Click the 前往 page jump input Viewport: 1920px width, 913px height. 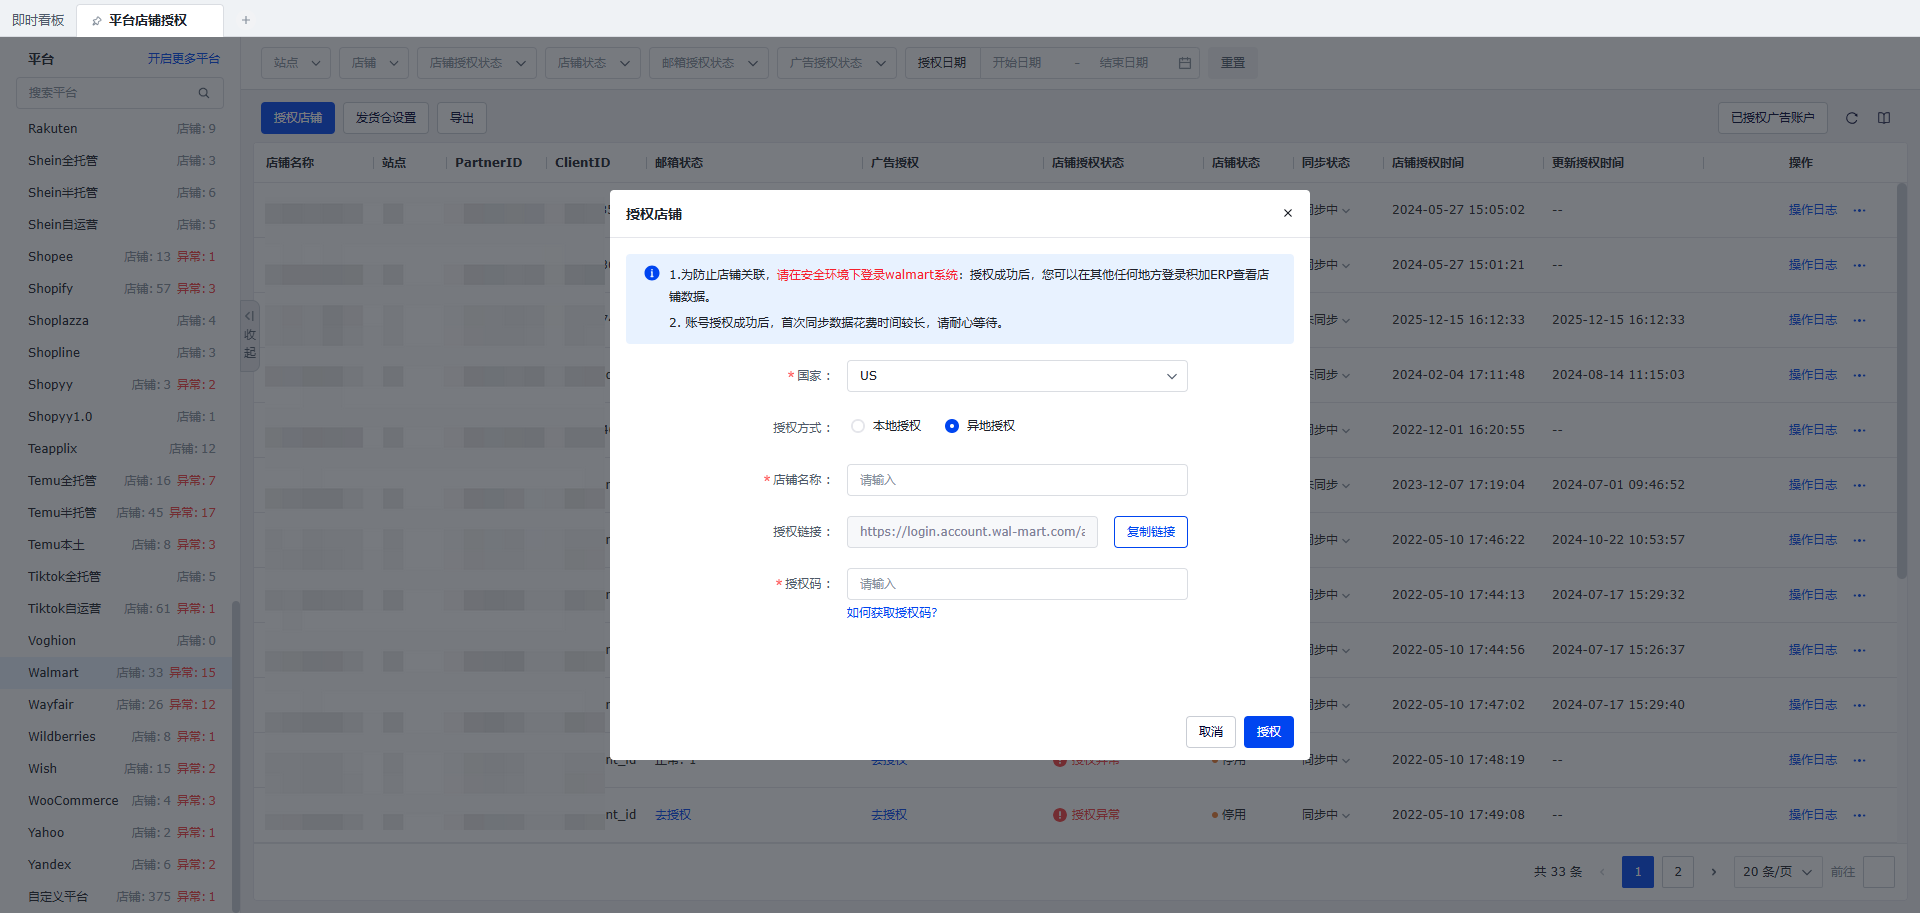(1879, 872)
